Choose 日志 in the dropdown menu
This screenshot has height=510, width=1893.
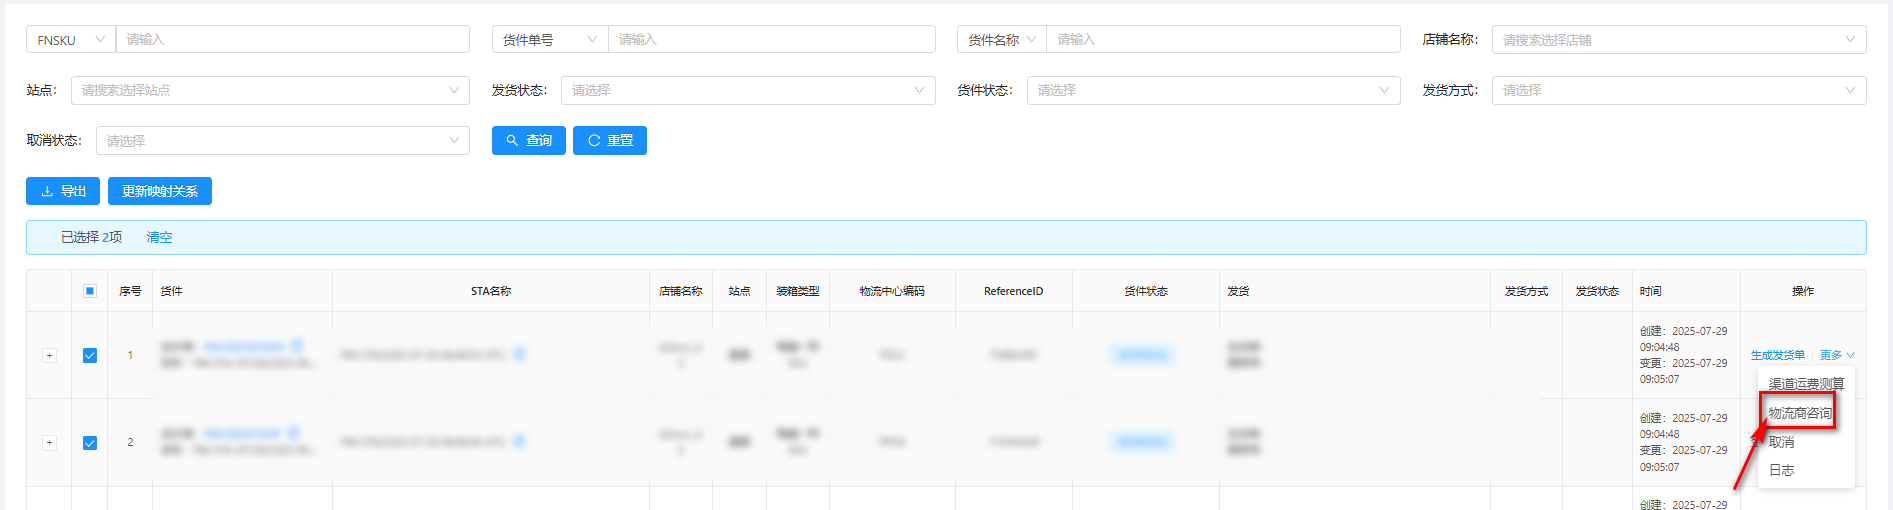pyautogui.click(x=1781, y=470)
